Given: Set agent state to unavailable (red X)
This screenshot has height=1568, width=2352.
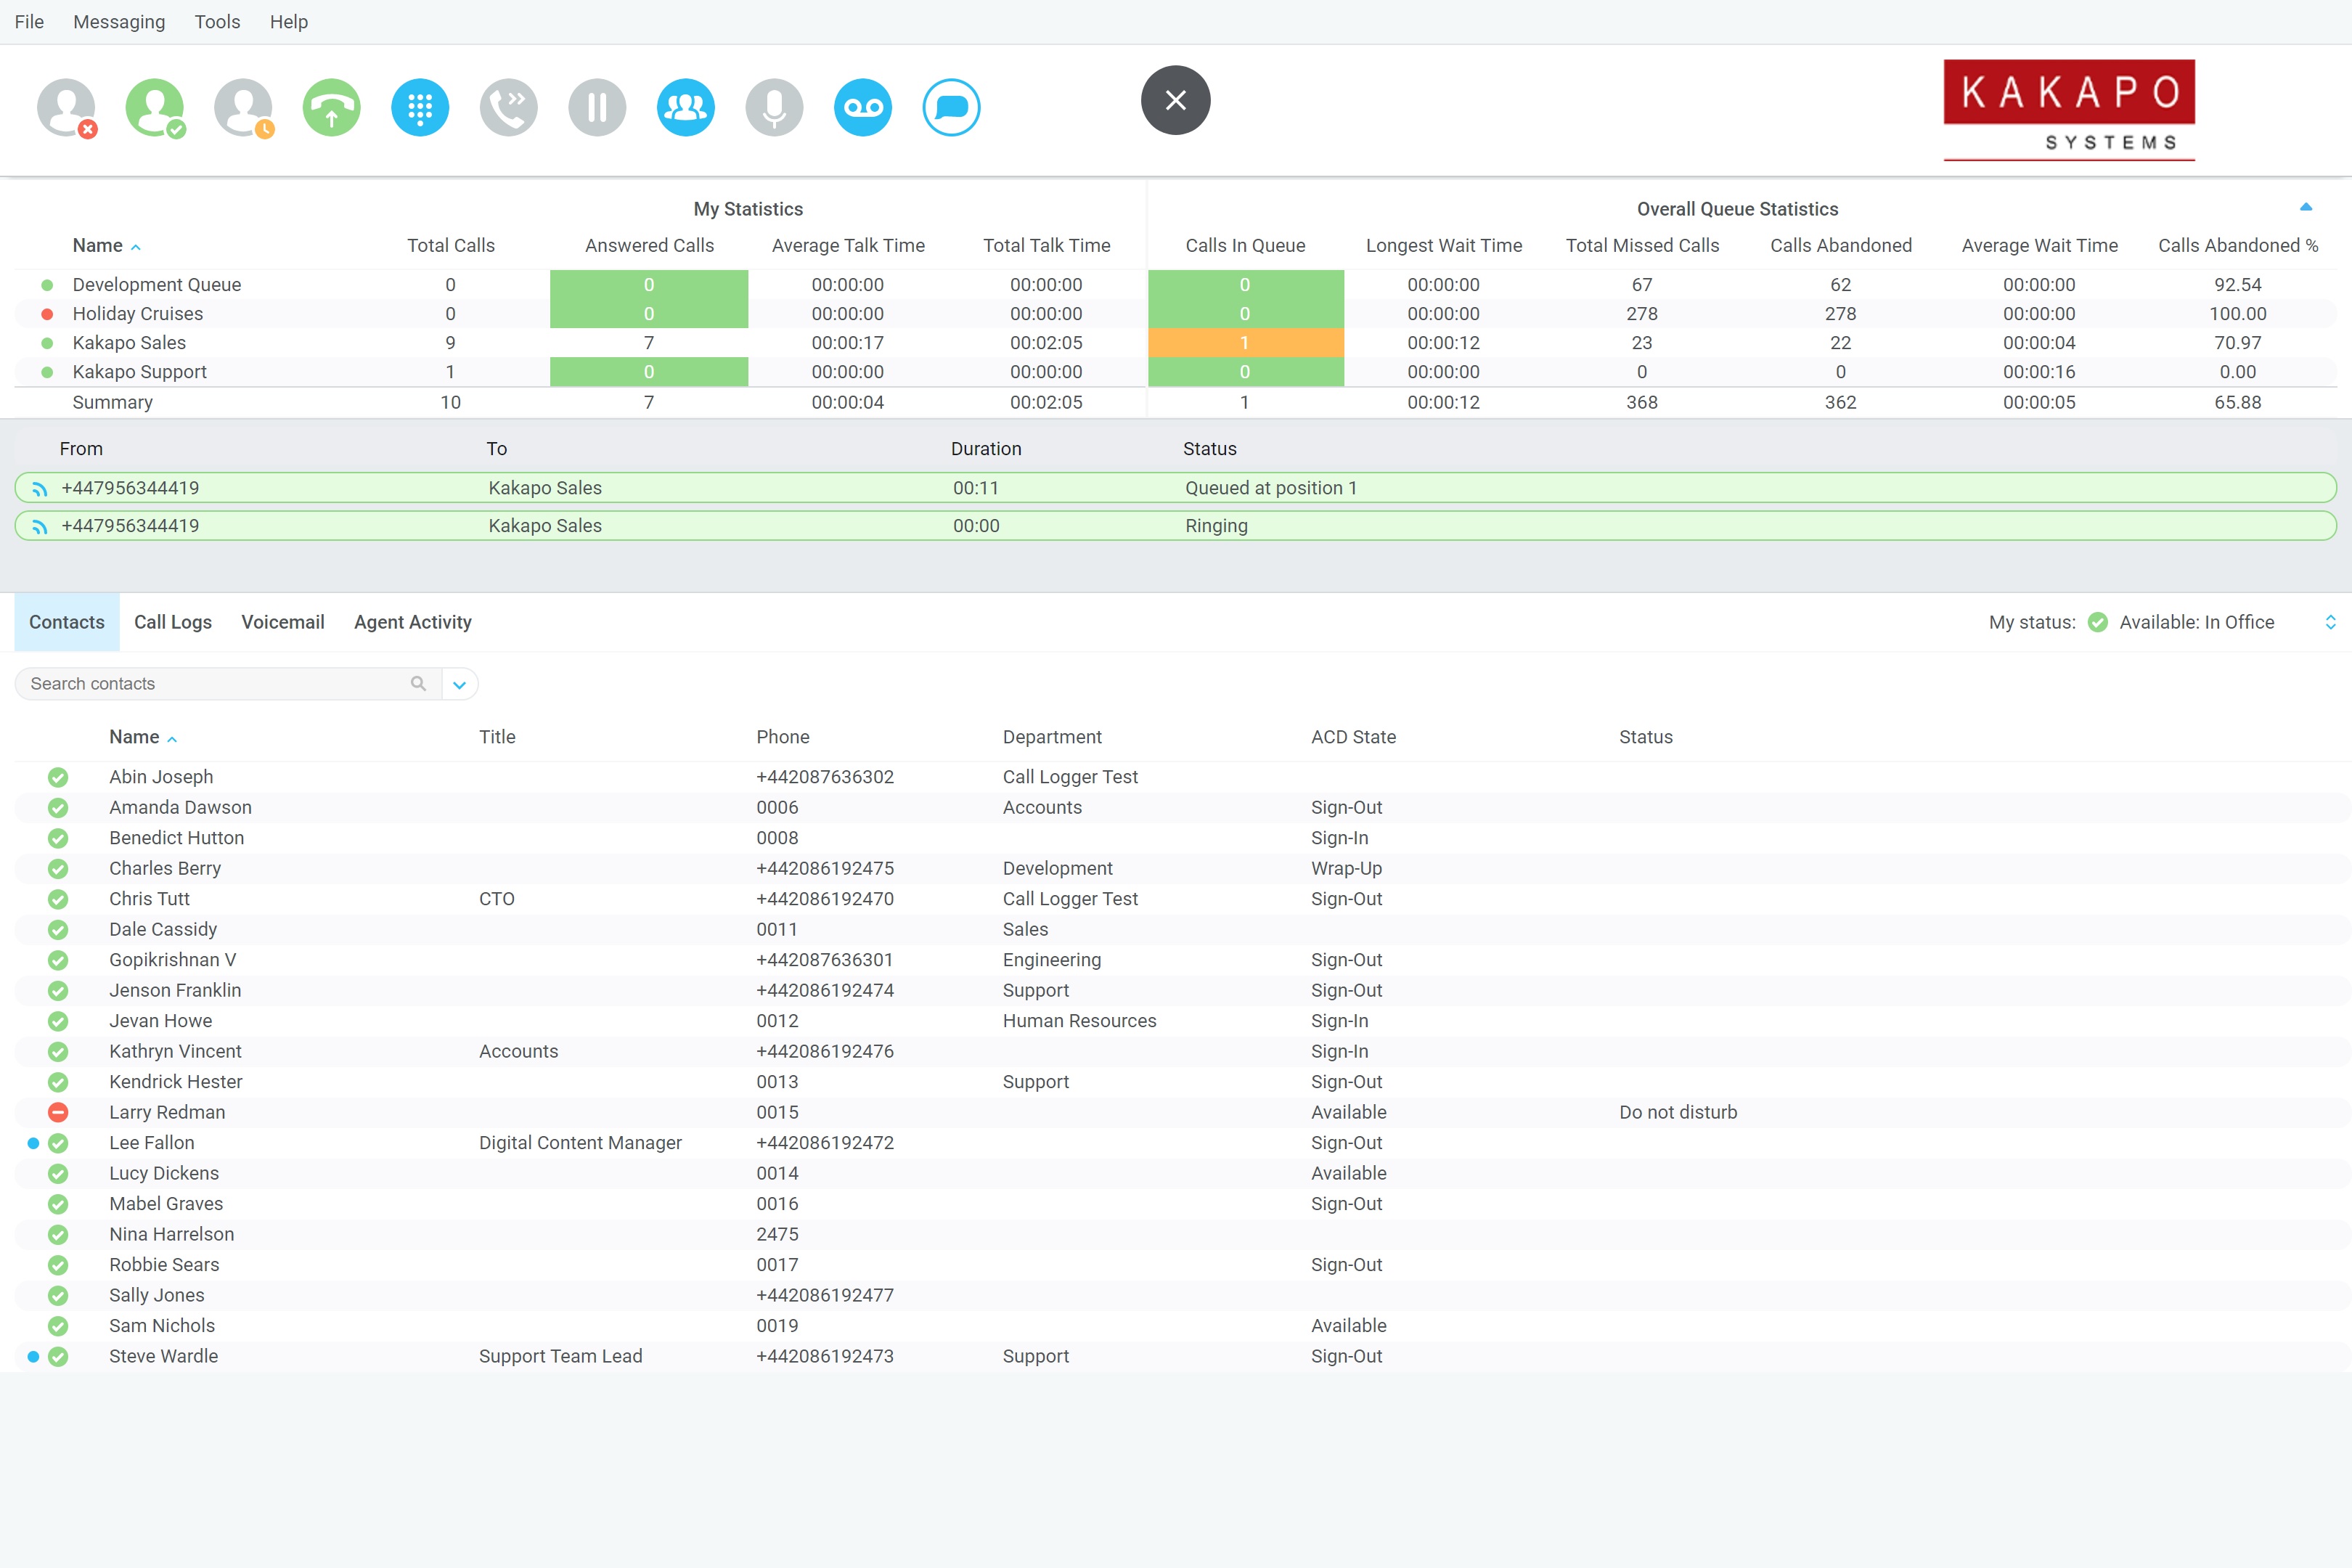Looking at the screenshot, I should [66, 107].
